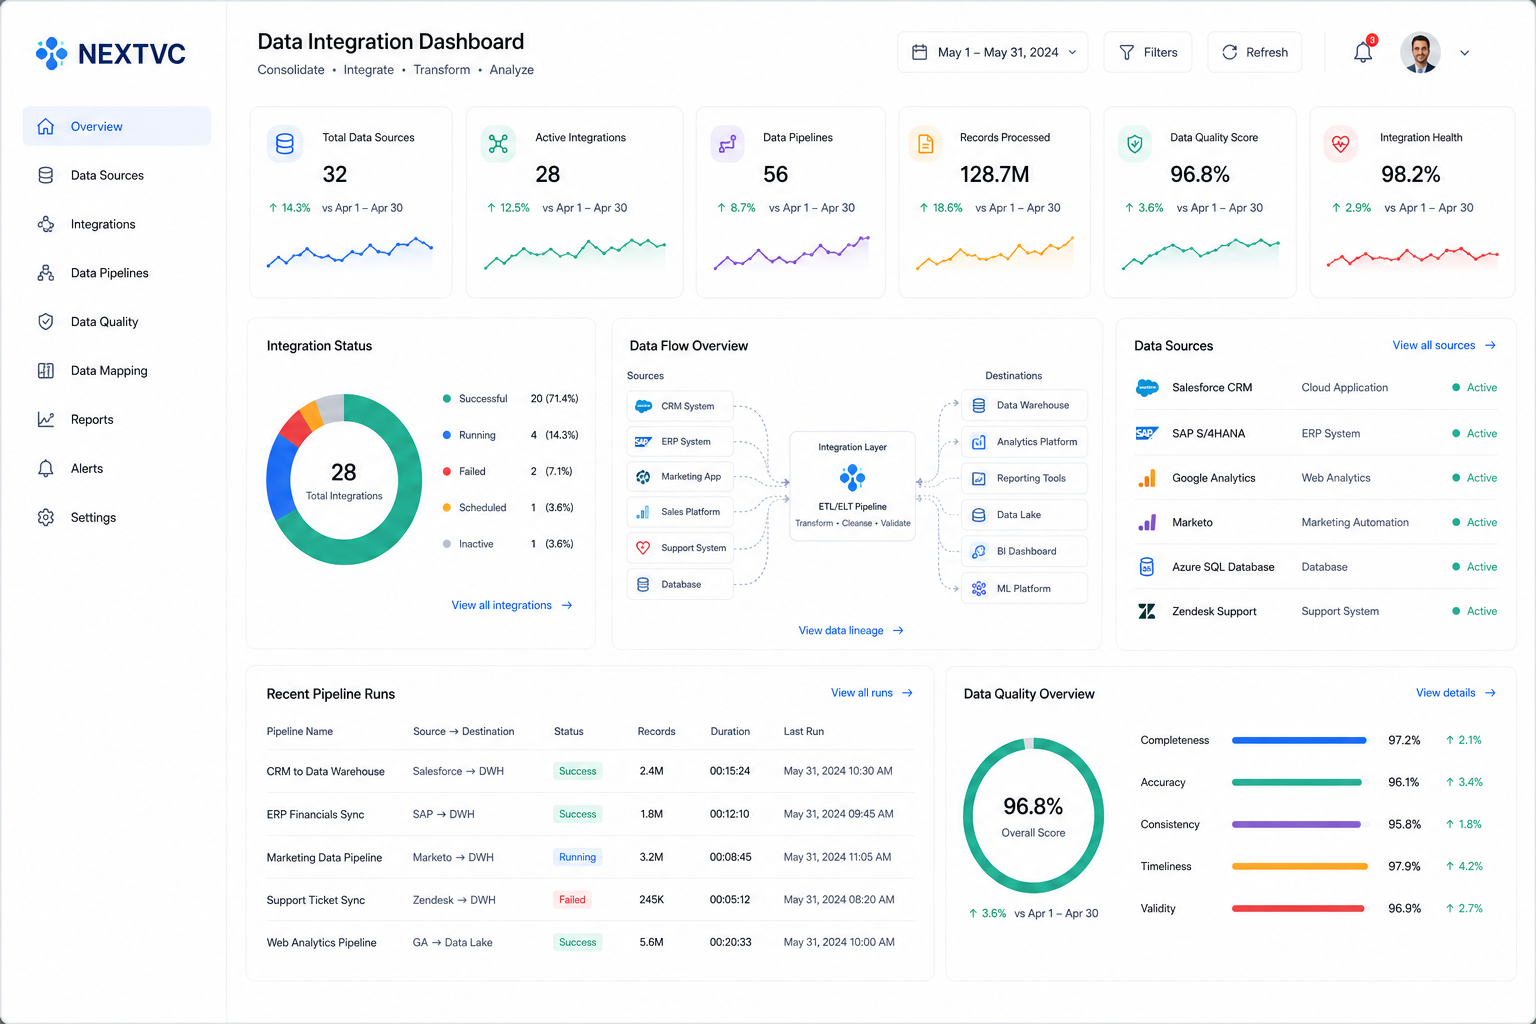
Task: Select the CRM System source node icon
Action: click(644, 406)
